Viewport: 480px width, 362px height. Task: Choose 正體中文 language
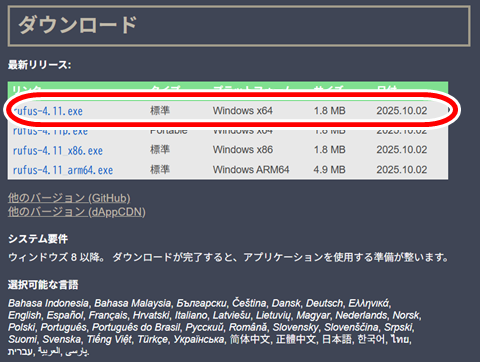point(296,339)
